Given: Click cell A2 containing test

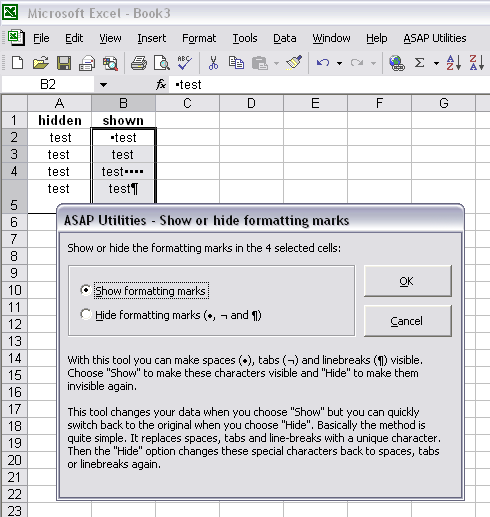Looking at the screenshot, I should (59, 137).
